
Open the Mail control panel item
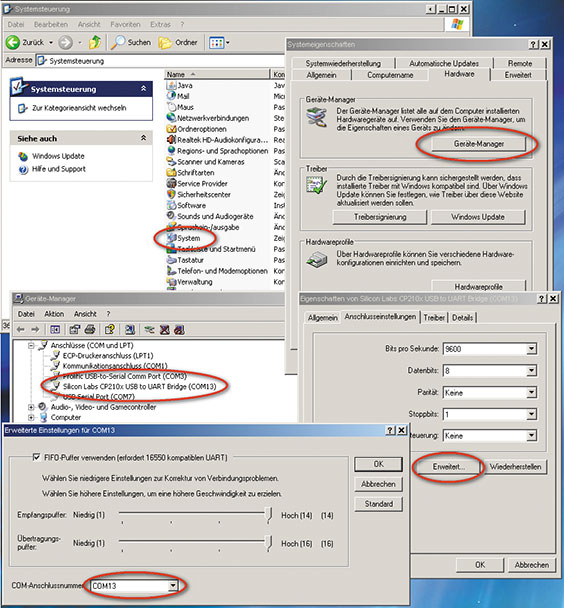(178, 96)
